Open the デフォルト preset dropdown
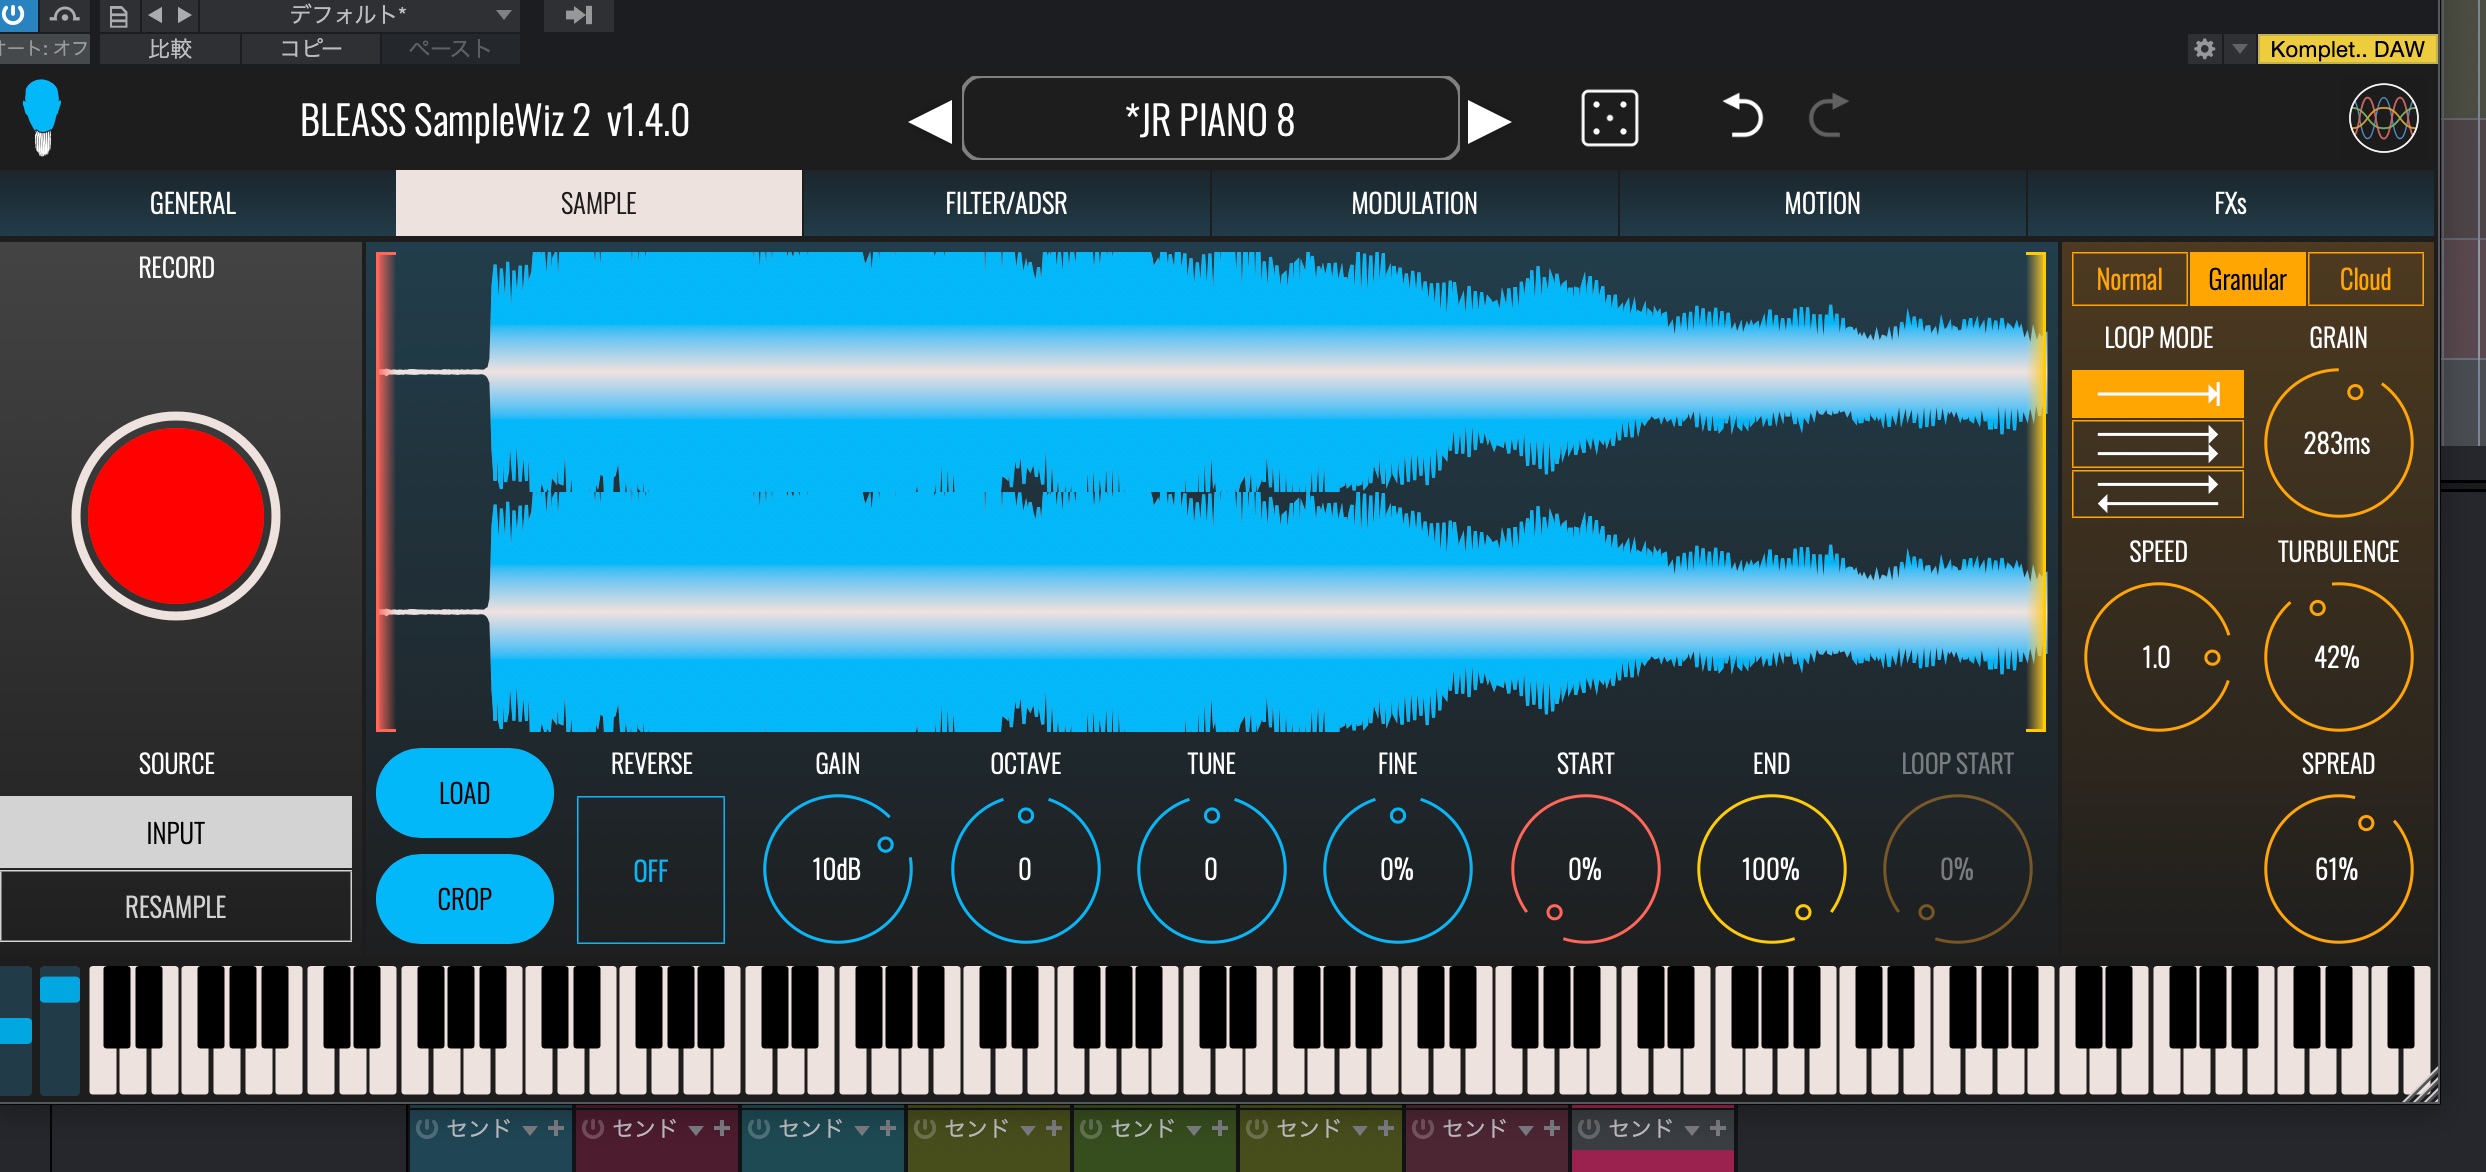The image size is (2486, 1172). pyautogui.click(x=503, y=15)
